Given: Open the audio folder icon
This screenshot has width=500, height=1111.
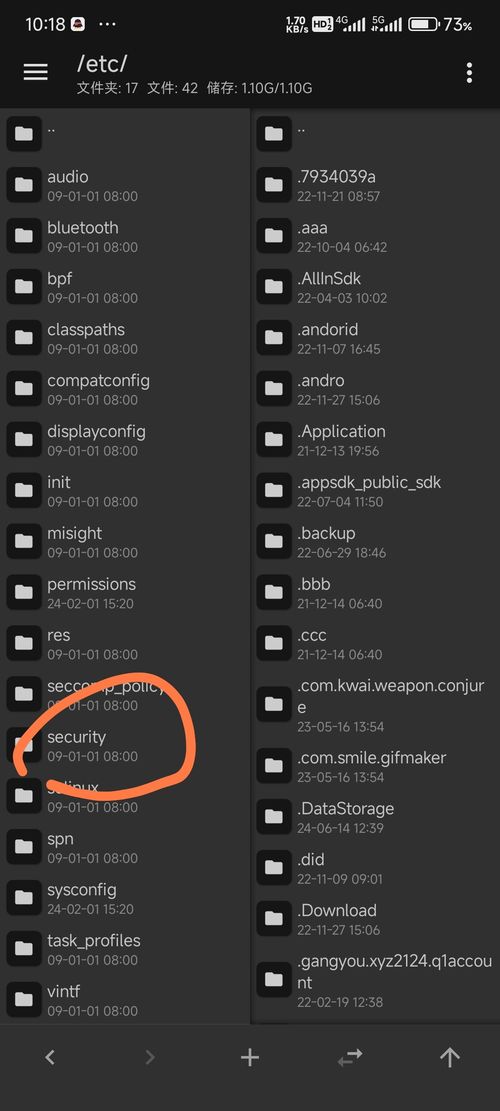Looking at the screenshot, I should pyautogui.click(x=24, y=185).
